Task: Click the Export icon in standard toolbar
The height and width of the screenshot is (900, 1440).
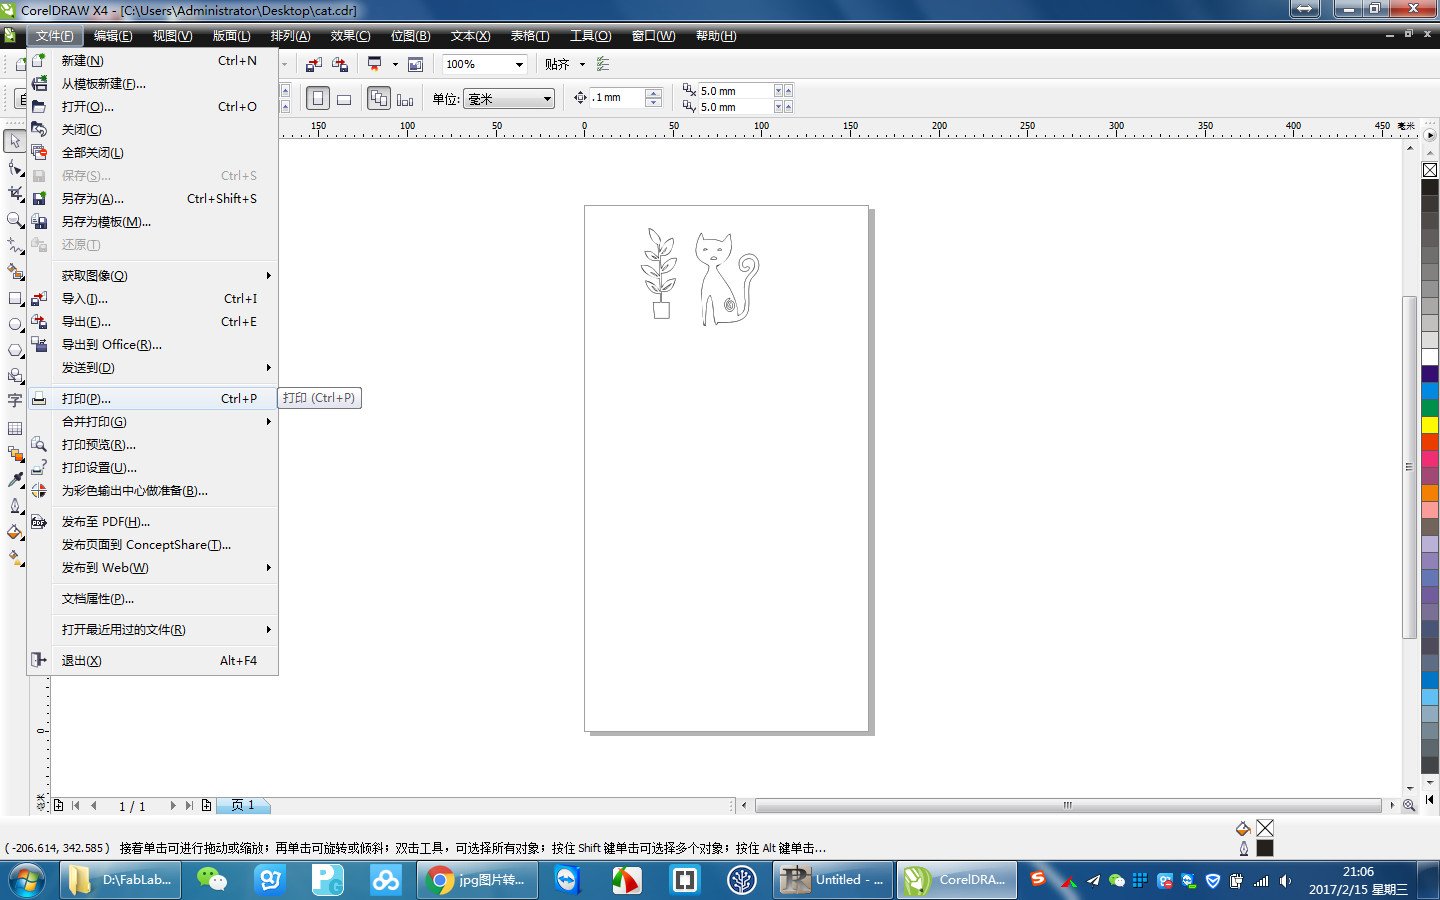Action: tap(340, 64)
